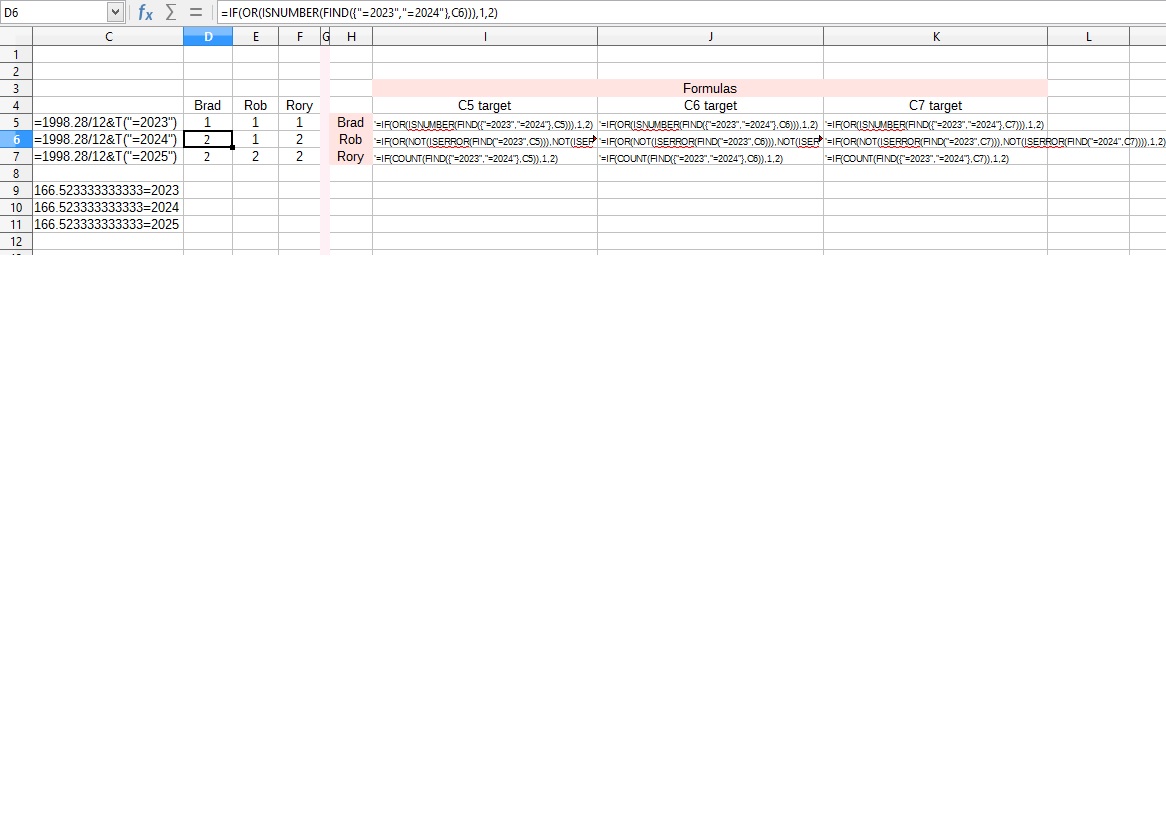Click the "C7 target" heading cell
Screen dimensions: 1166x816
(935, 105)
